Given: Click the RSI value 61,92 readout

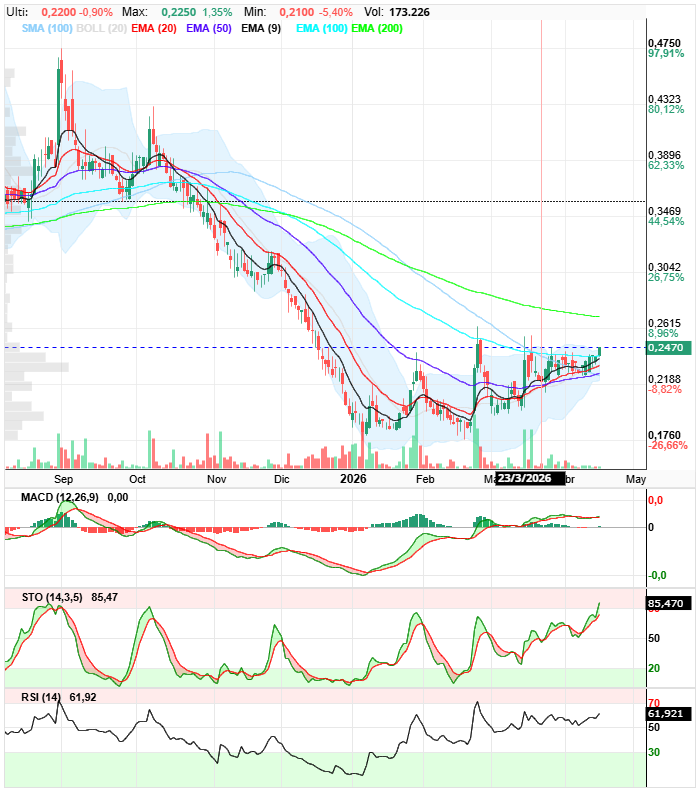Looking at the screenshot, I should (83, 697).
